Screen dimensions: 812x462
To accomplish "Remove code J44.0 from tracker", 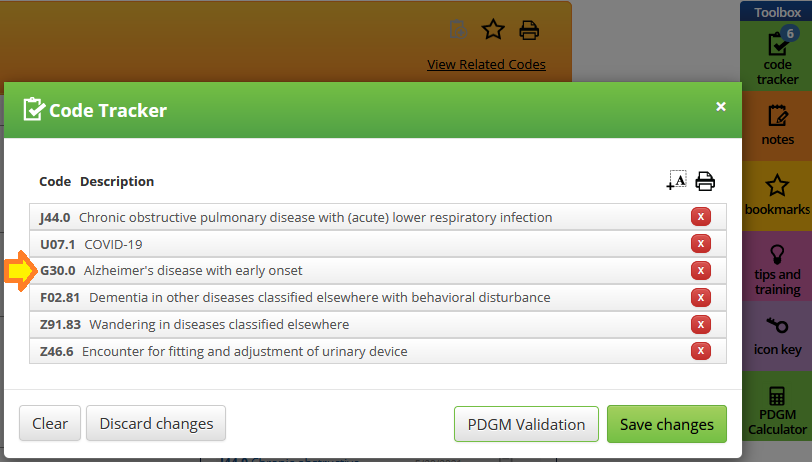I will click(701, 216).
